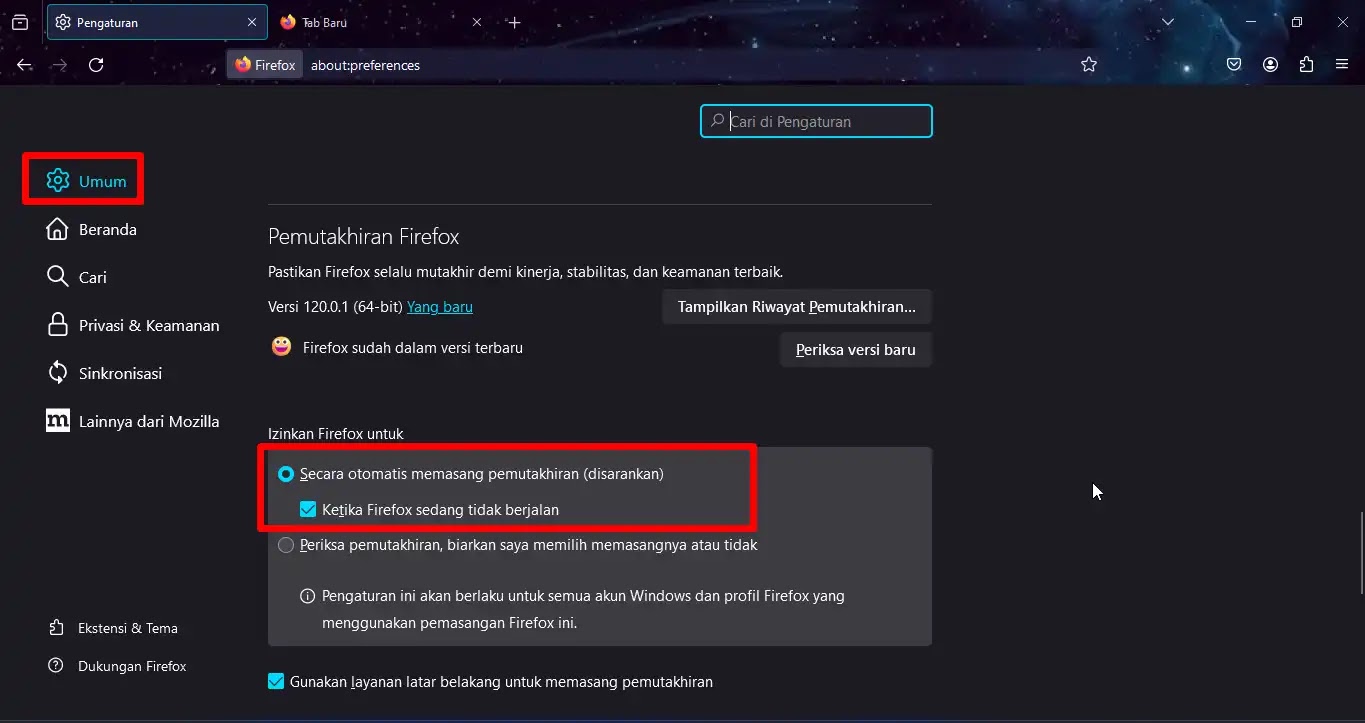Click the Firefox sudah dalam versi terbaru text
The width and height of the screenshot is (1365, 723).
(x=413, y=348)
